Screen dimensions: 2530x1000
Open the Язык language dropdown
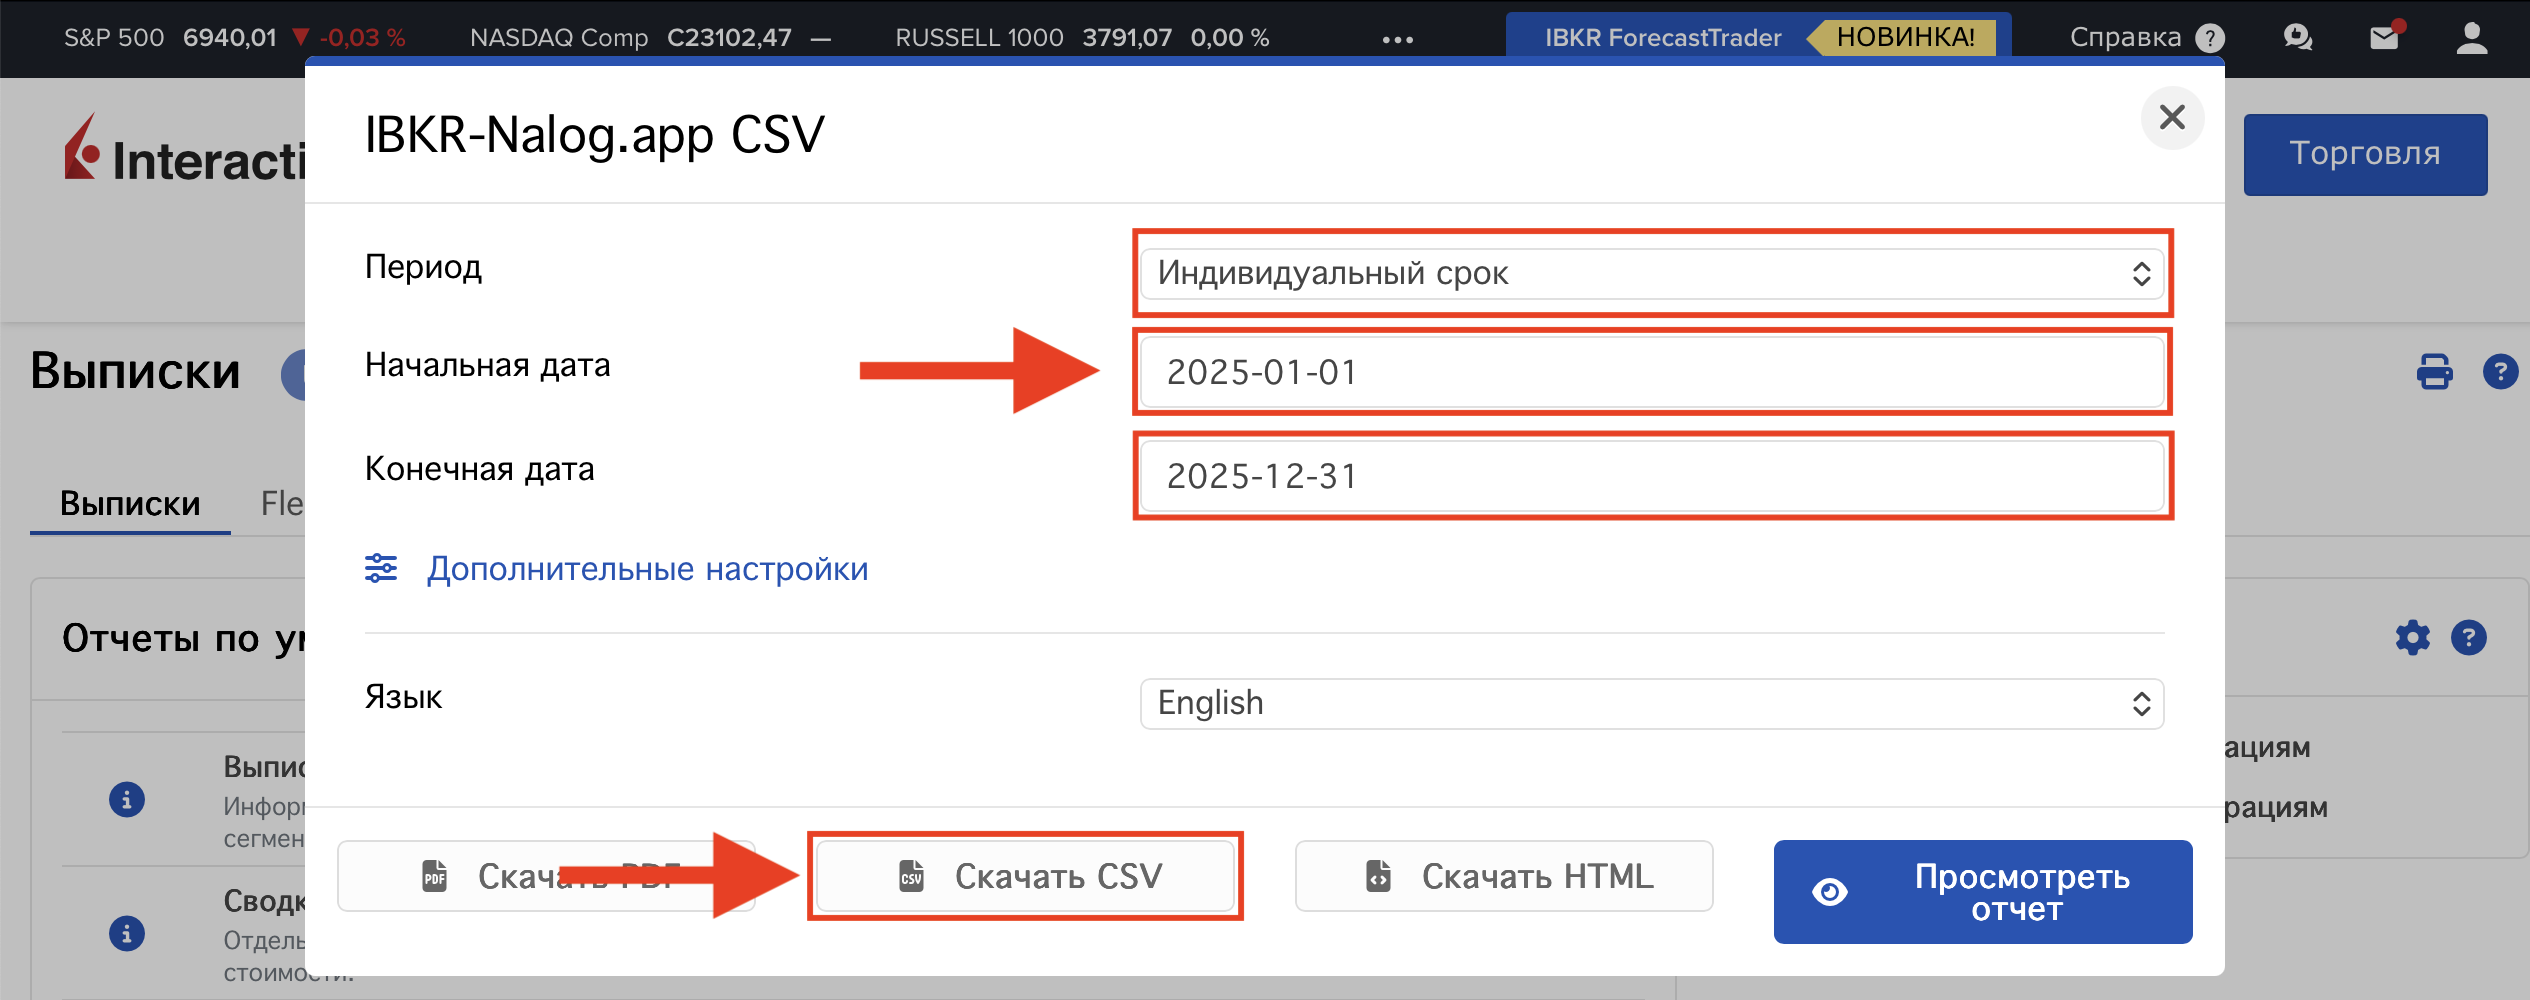pyautogui.click(x=1652, y=704)
